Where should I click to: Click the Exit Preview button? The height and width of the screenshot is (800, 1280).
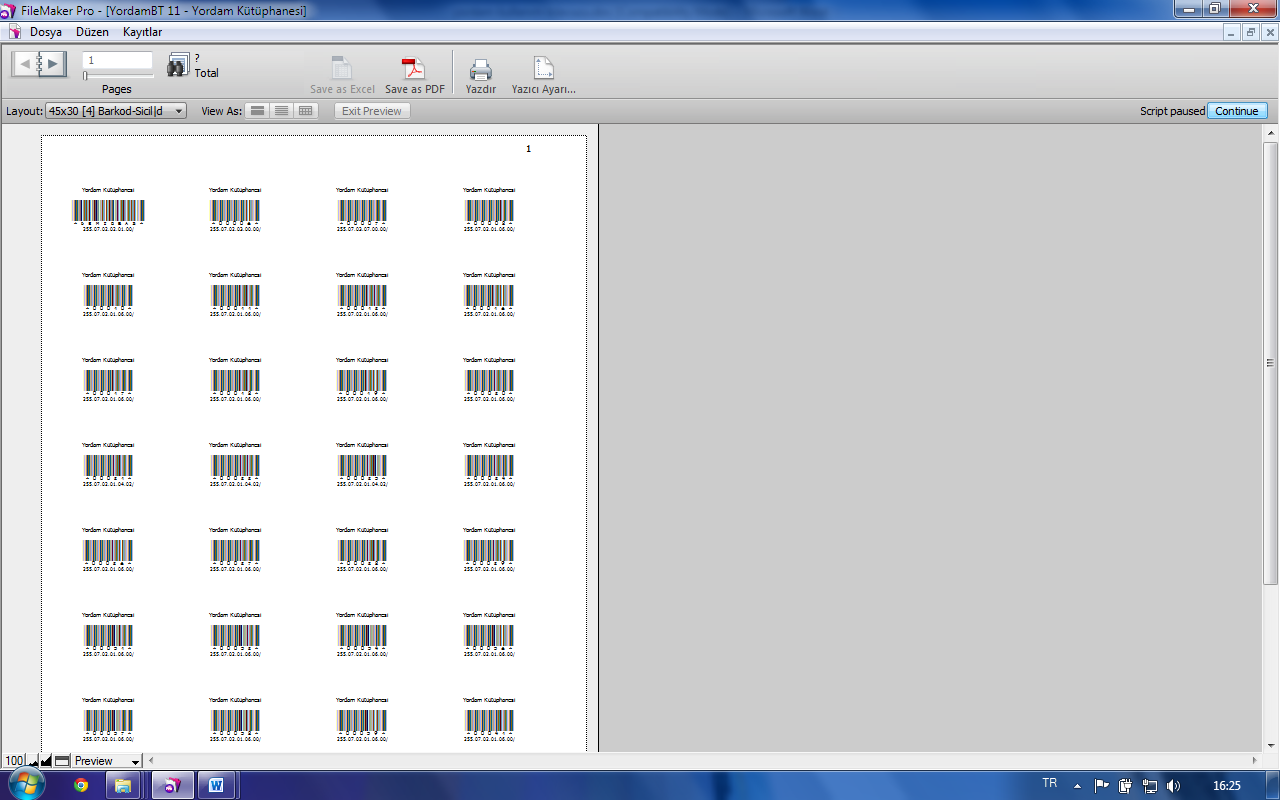click(x=372, y=111)
